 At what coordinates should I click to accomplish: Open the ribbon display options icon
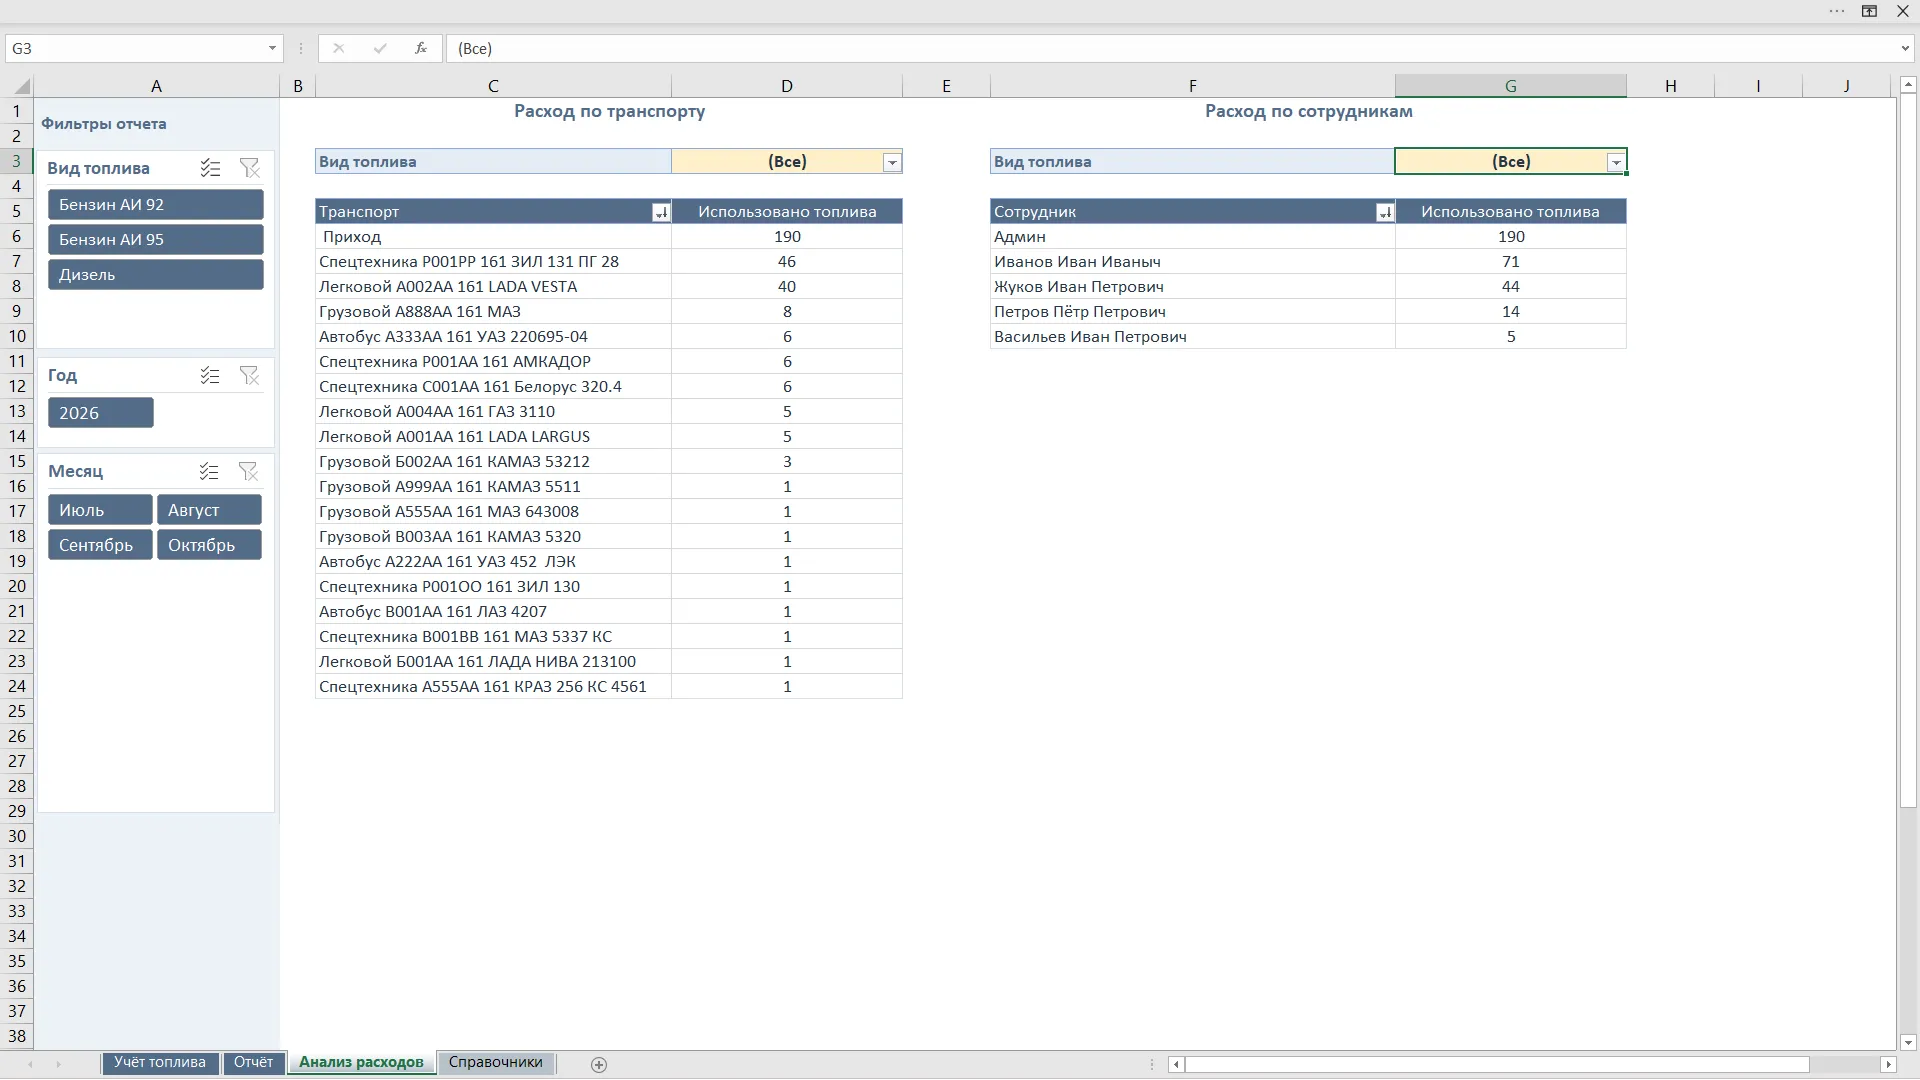[1869, 11]
